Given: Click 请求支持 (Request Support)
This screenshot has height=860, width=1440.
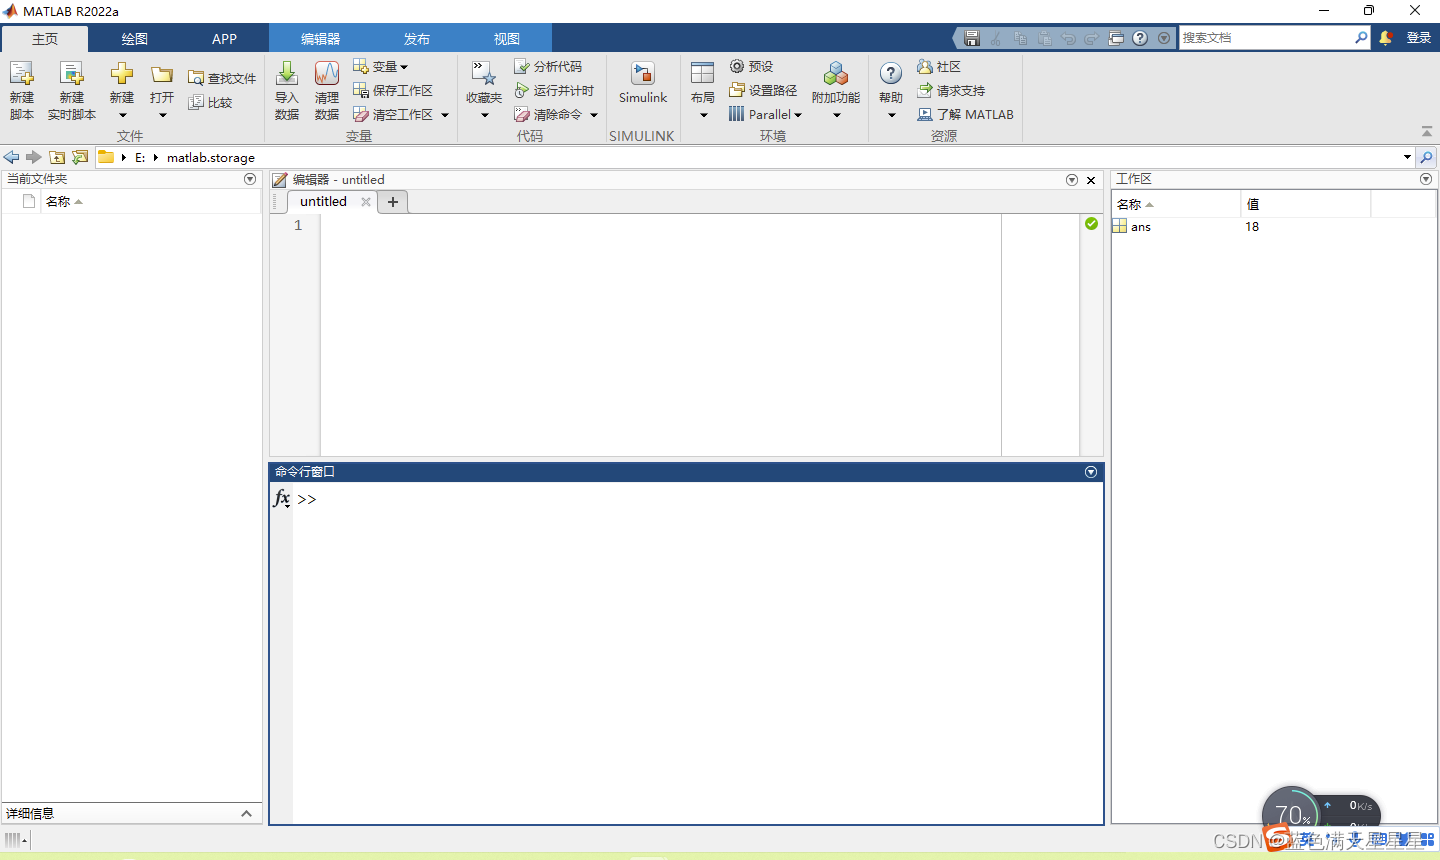Looking at the screenshot, I should (951, 90).
